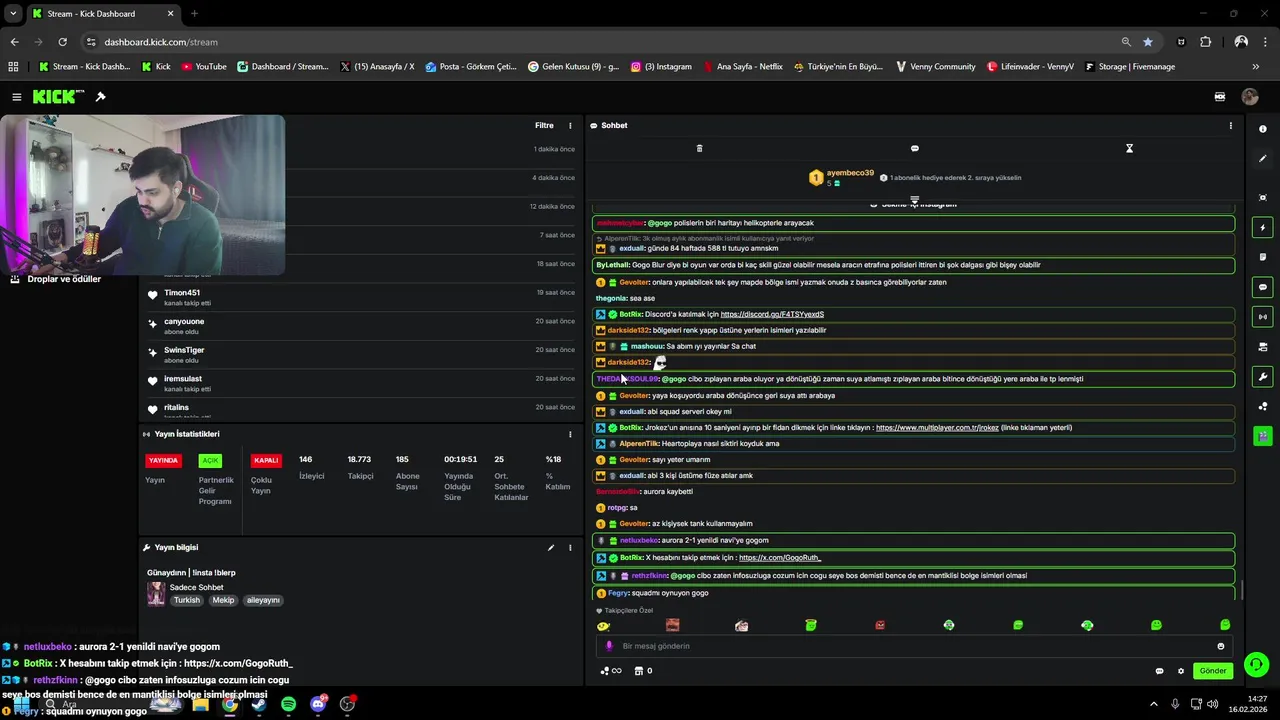The image size is (1280, 720).
Task: Open Steam from Windows taskbar
Action: 259,704
